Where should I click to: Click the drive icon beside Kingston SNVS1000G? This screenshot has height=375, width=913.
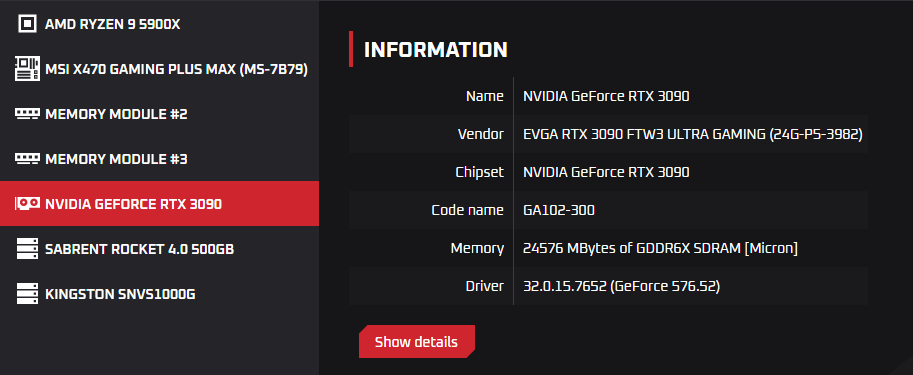[27, 293]
